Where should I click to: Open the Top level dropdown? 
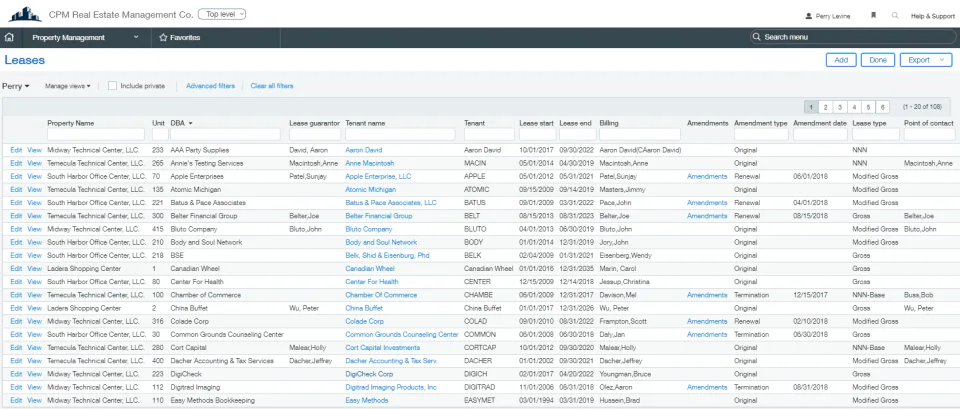(x=222, y=13)
